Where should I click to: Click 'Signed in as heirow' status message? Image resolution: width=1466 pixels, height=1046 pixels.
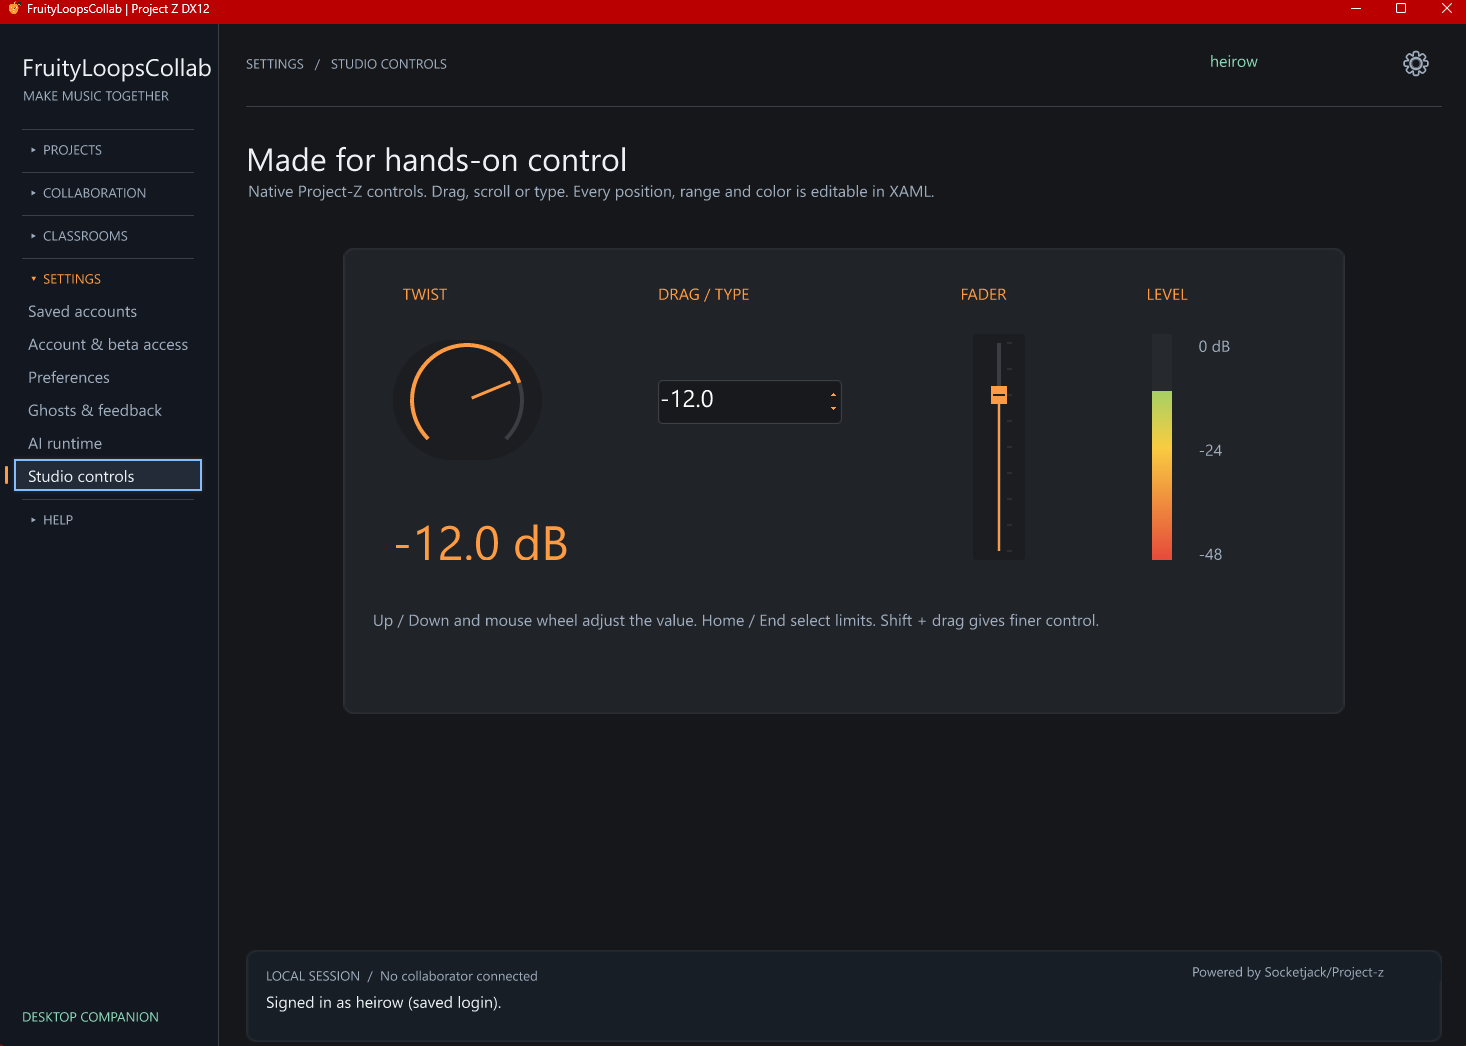pos(384,1003)
